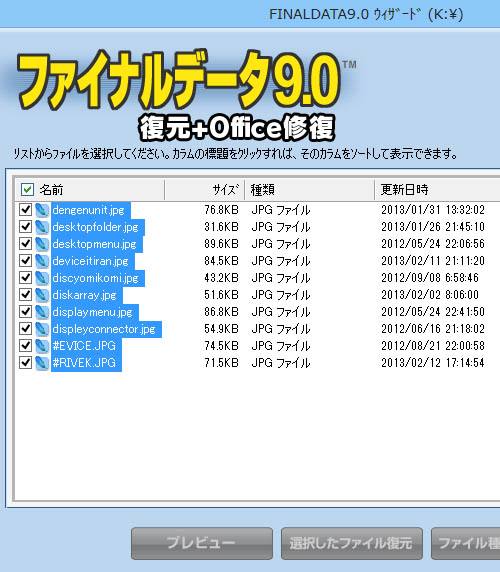Select the file icon of diskarray.jpg
The image size is (500, 572).
click(42, 295)
